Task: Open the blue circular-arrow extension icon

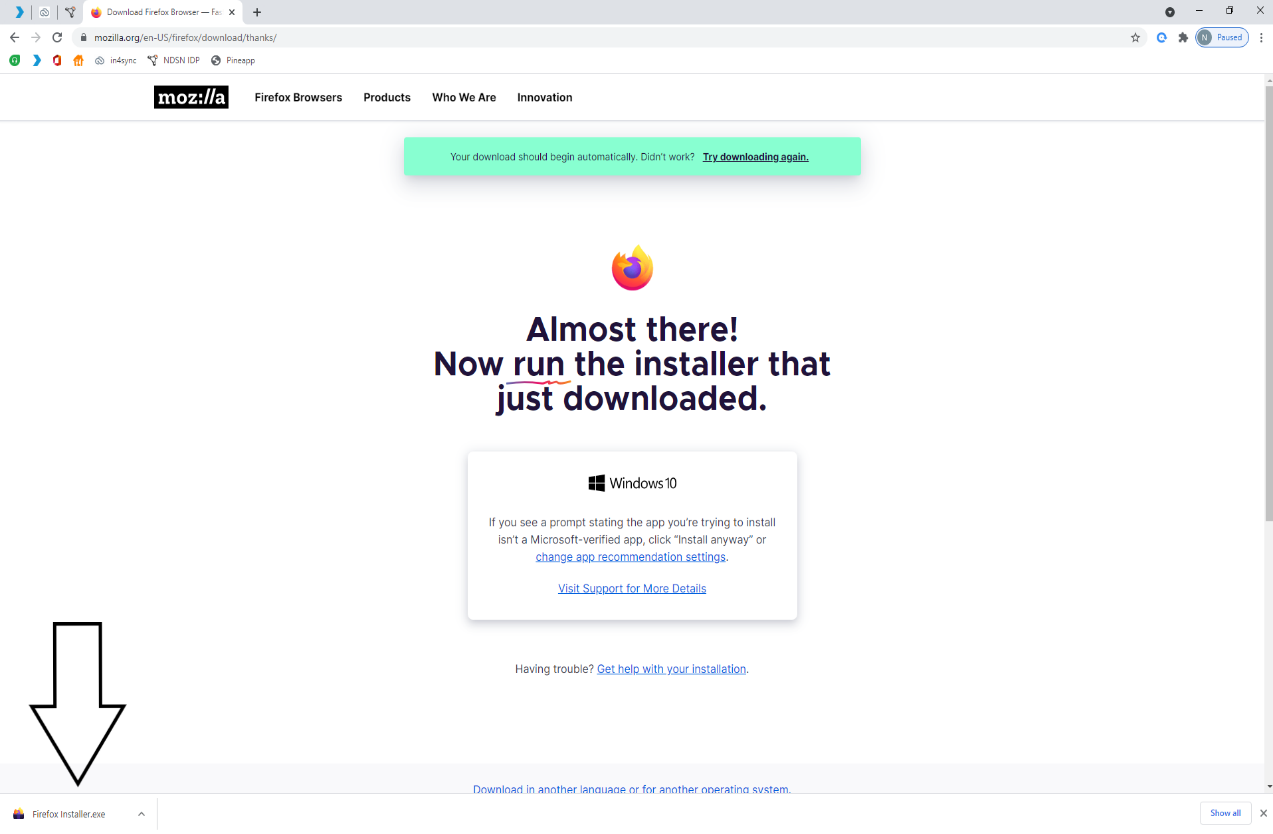Action: [x=1162, y=37]
